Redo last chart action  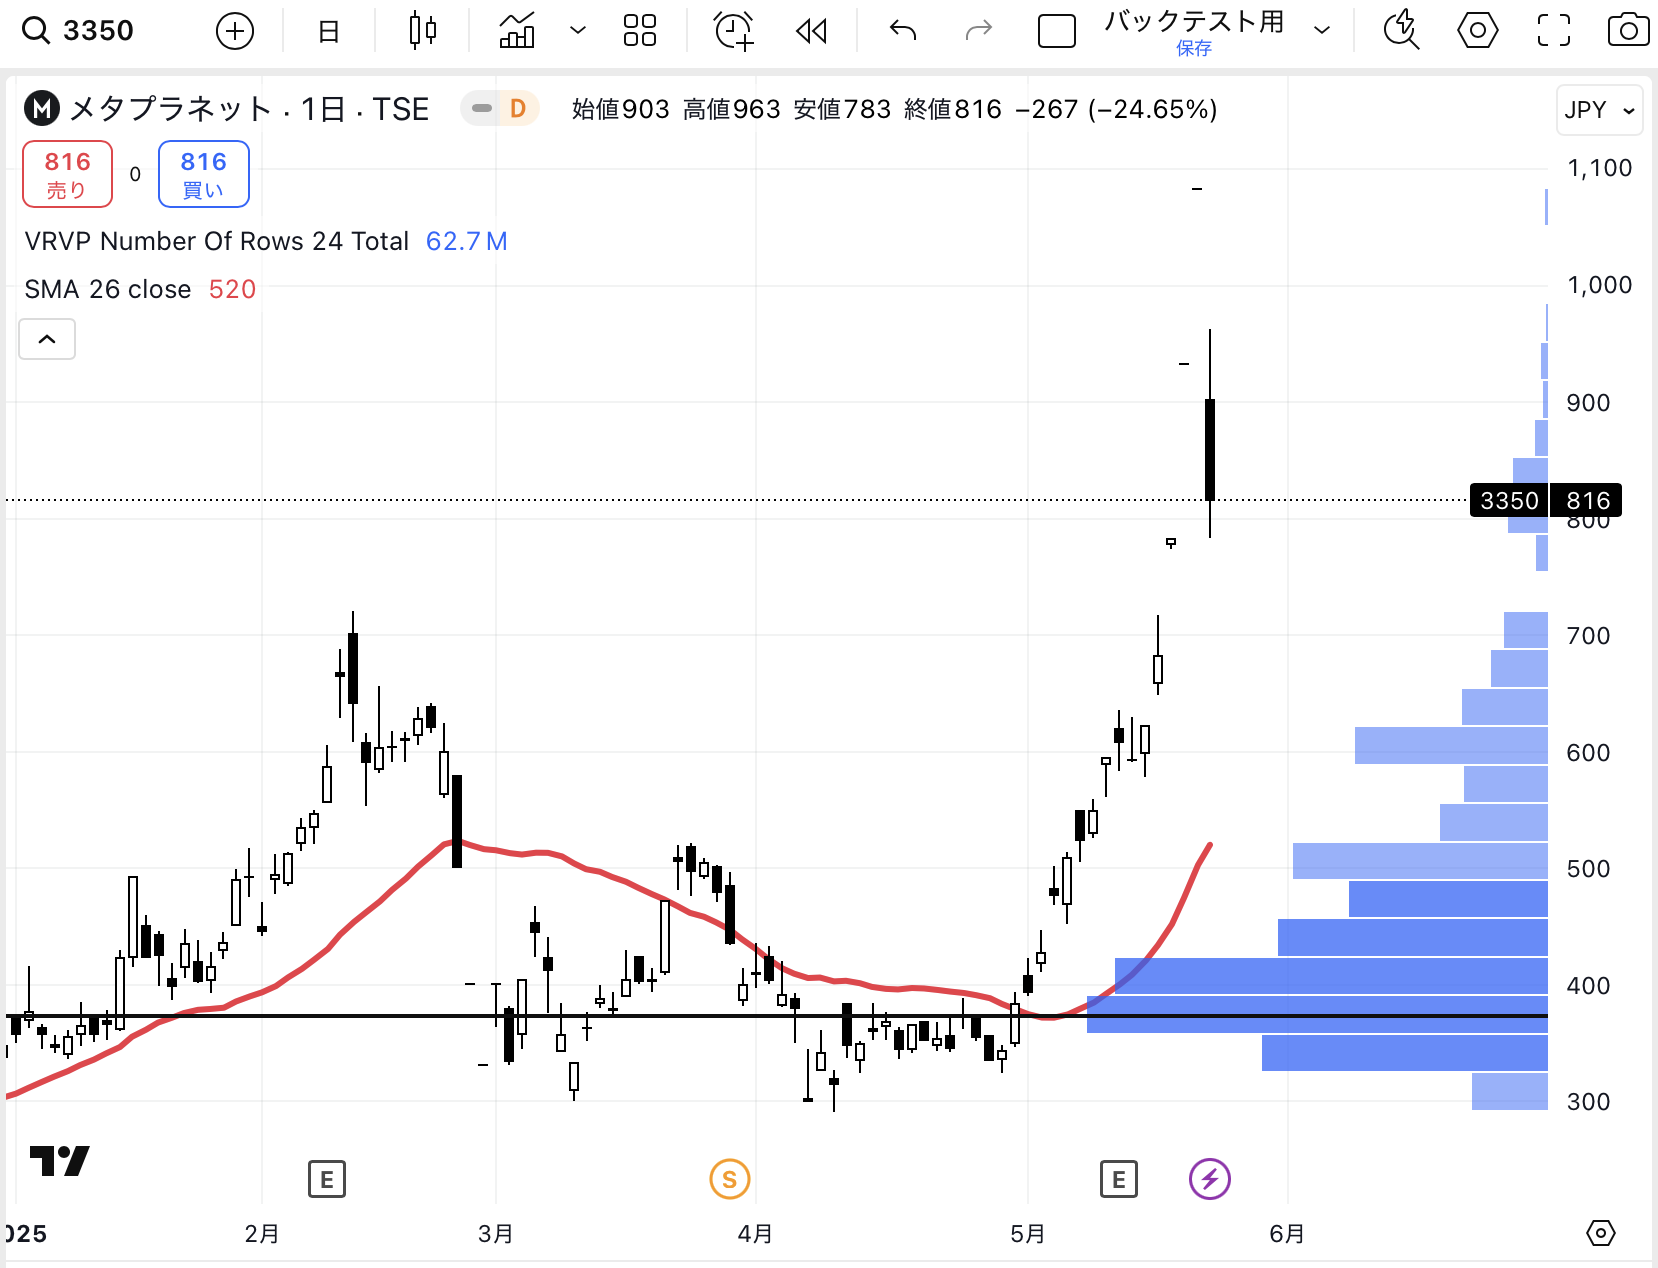pyautogui.click(x=978, y=31)
